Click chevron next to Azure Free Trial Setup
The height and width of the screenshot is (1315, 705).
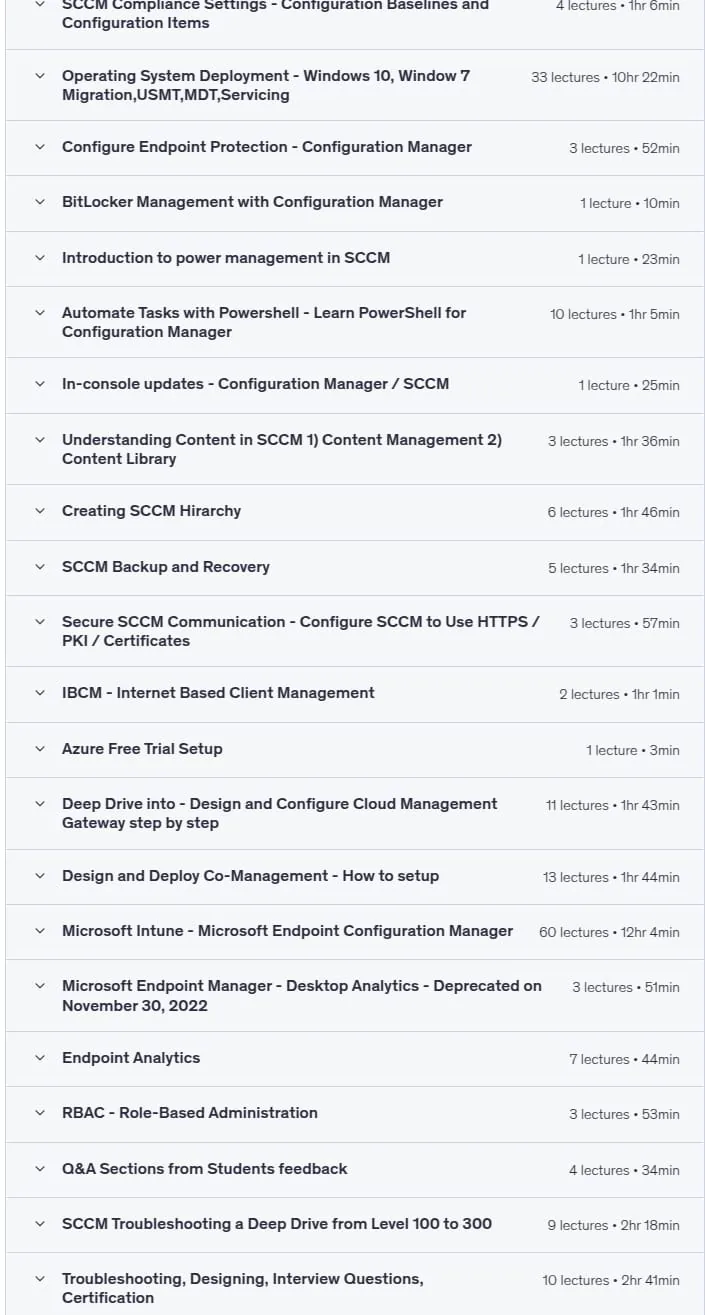(x=40, y=749)
